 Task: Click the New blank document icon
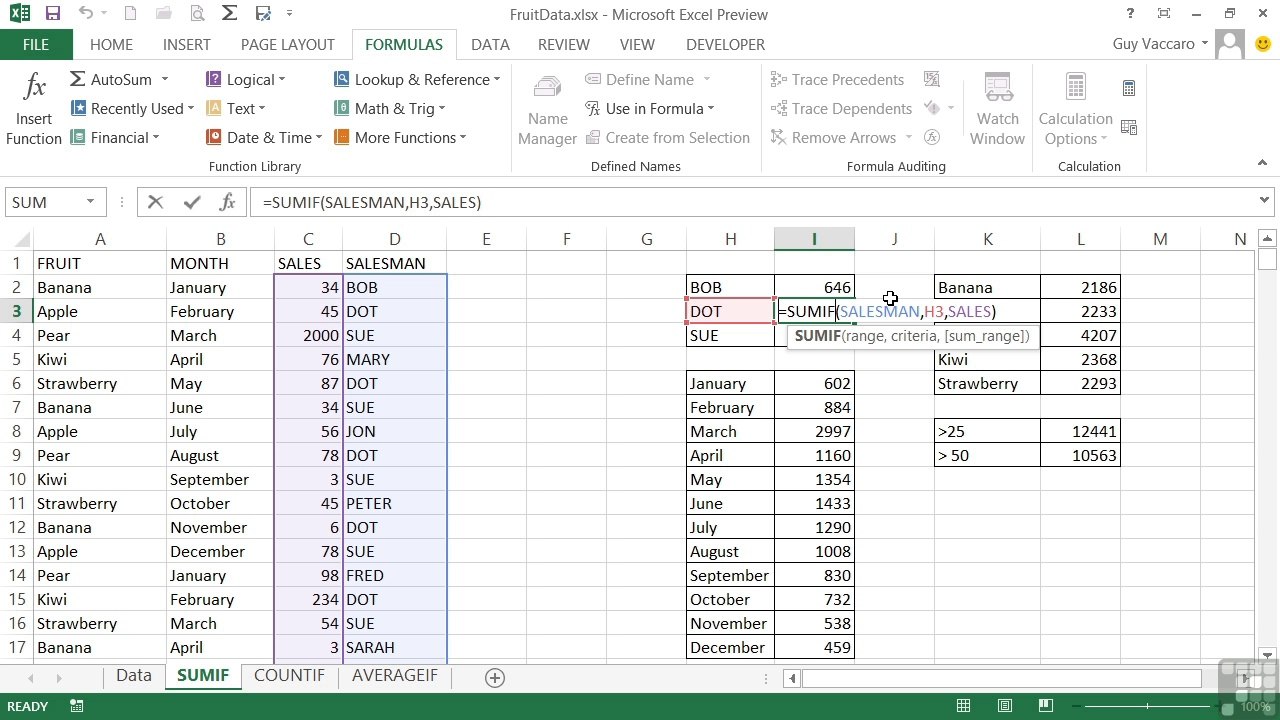pyautogui.click(x=131, y=14)
